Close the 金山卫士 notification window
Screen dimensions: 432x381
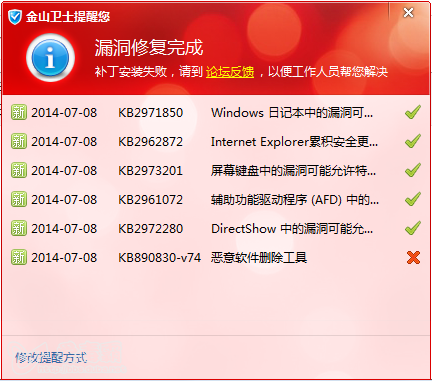click(408, 13)
